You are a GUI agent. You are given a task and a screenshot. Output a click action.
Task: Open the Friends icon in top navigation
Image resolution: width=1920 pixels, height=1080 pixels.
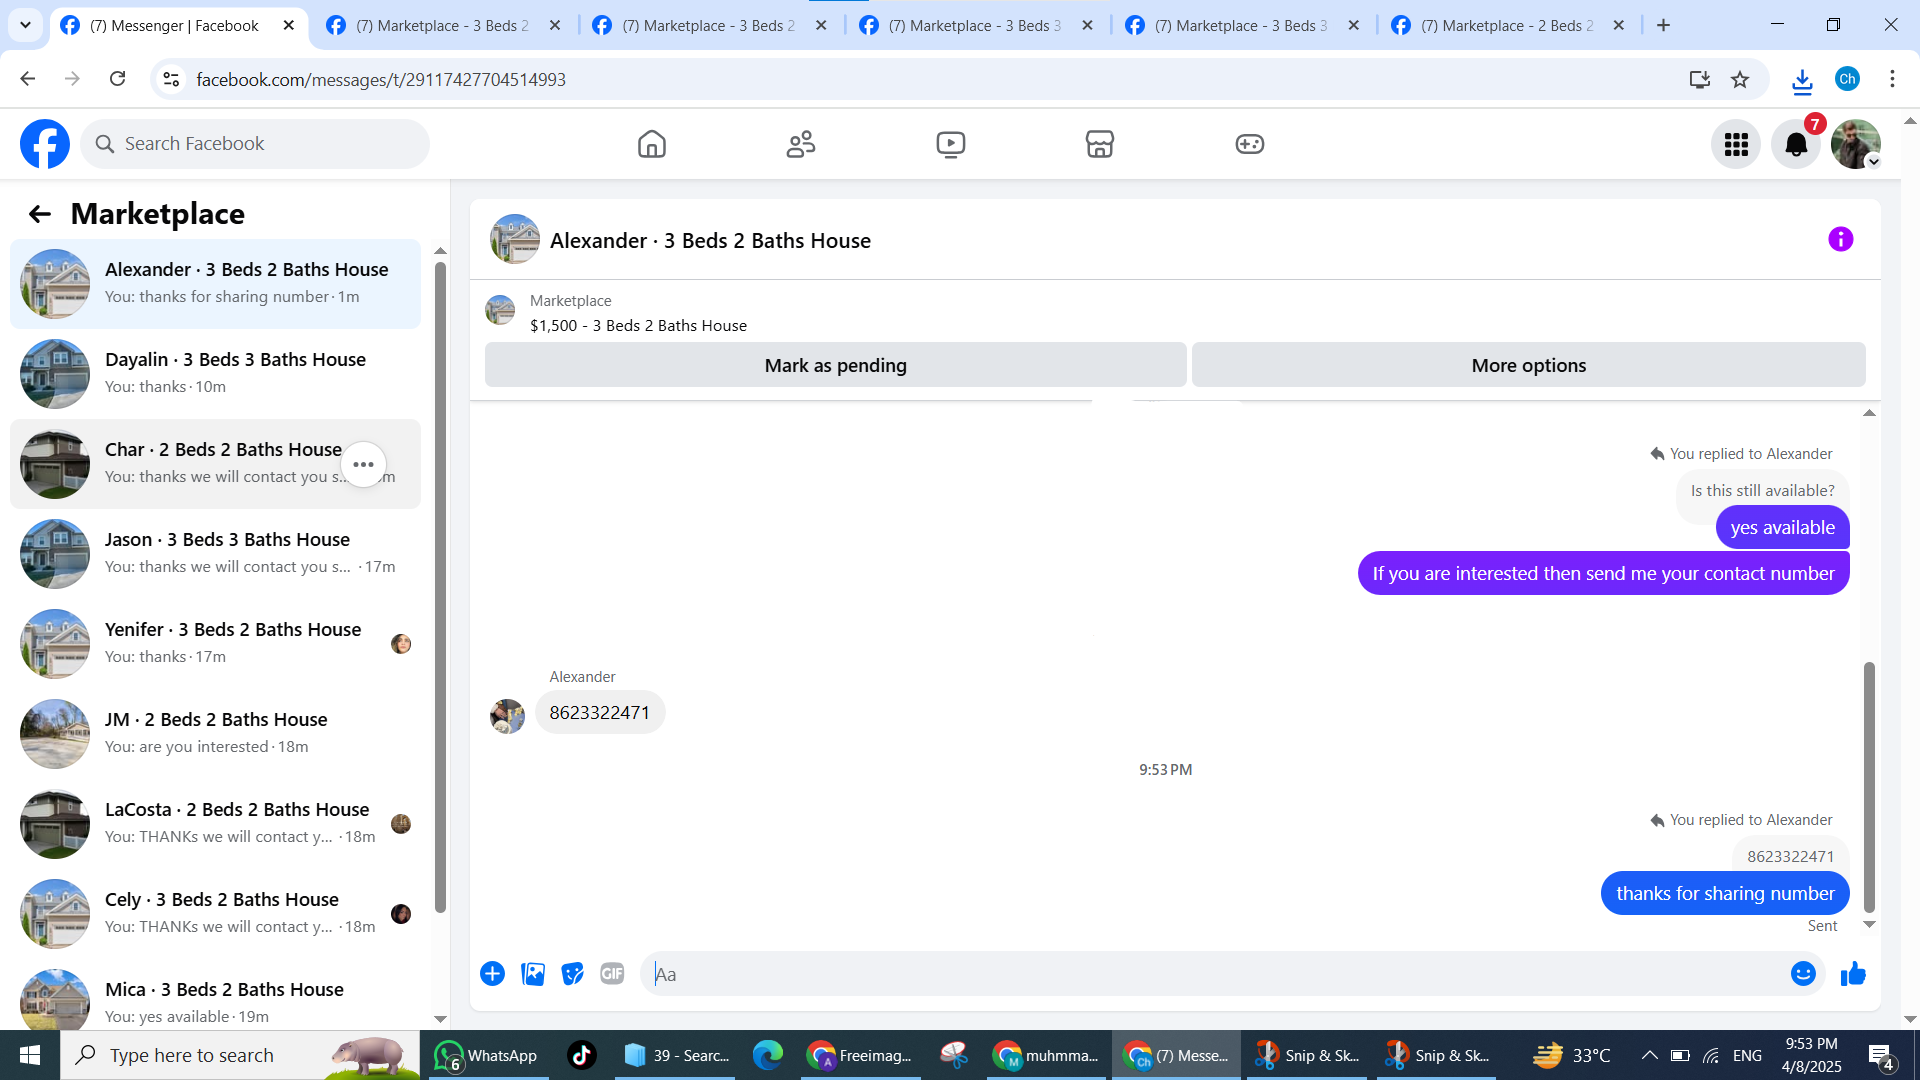(x=801, y=144)
